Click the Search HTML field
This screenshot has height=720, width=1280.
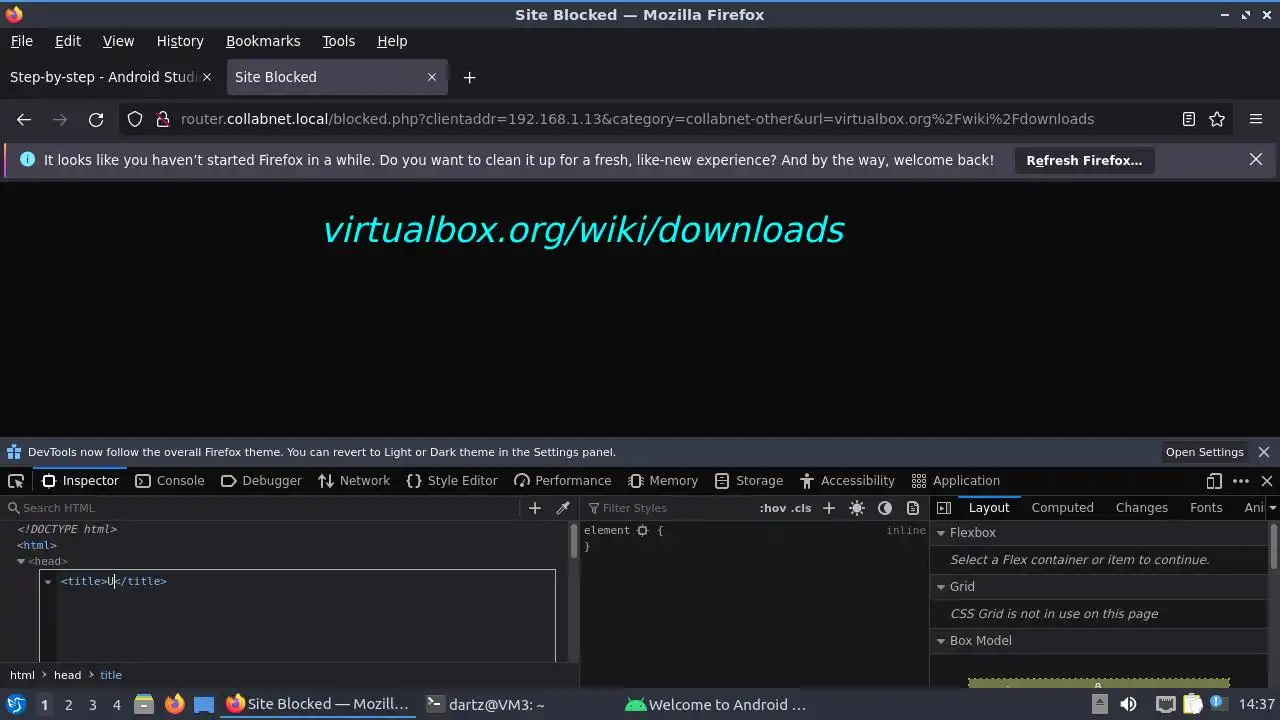260,508
